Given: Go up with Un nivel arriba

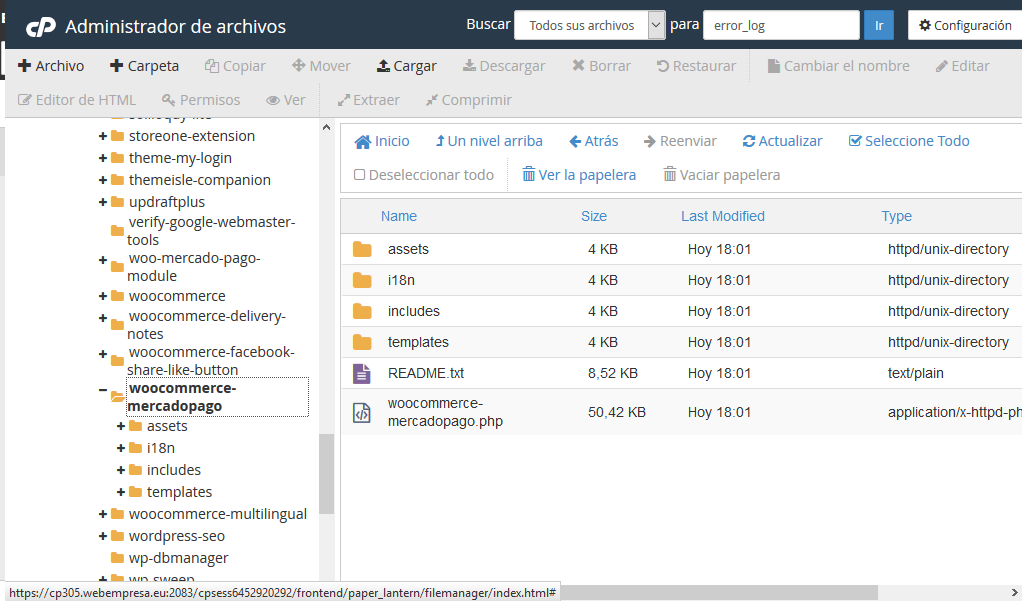Looking at the screenshot, I should (x=489, y=141).
